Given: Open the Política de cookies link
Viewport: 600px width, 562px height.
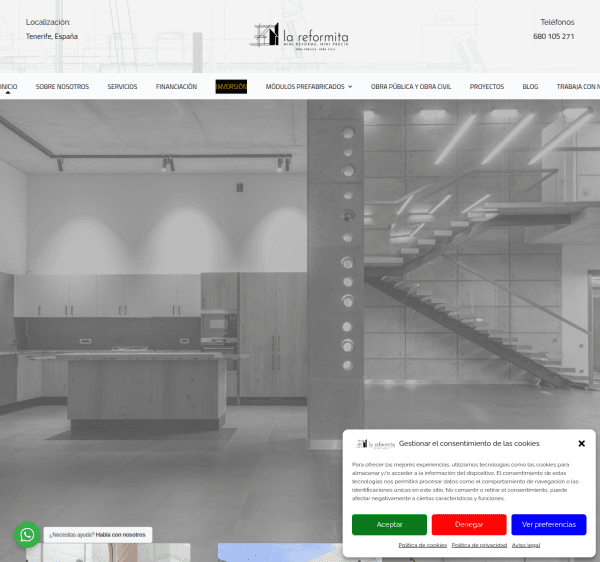Looking at the screenshot, I should (x=422, y=545).
